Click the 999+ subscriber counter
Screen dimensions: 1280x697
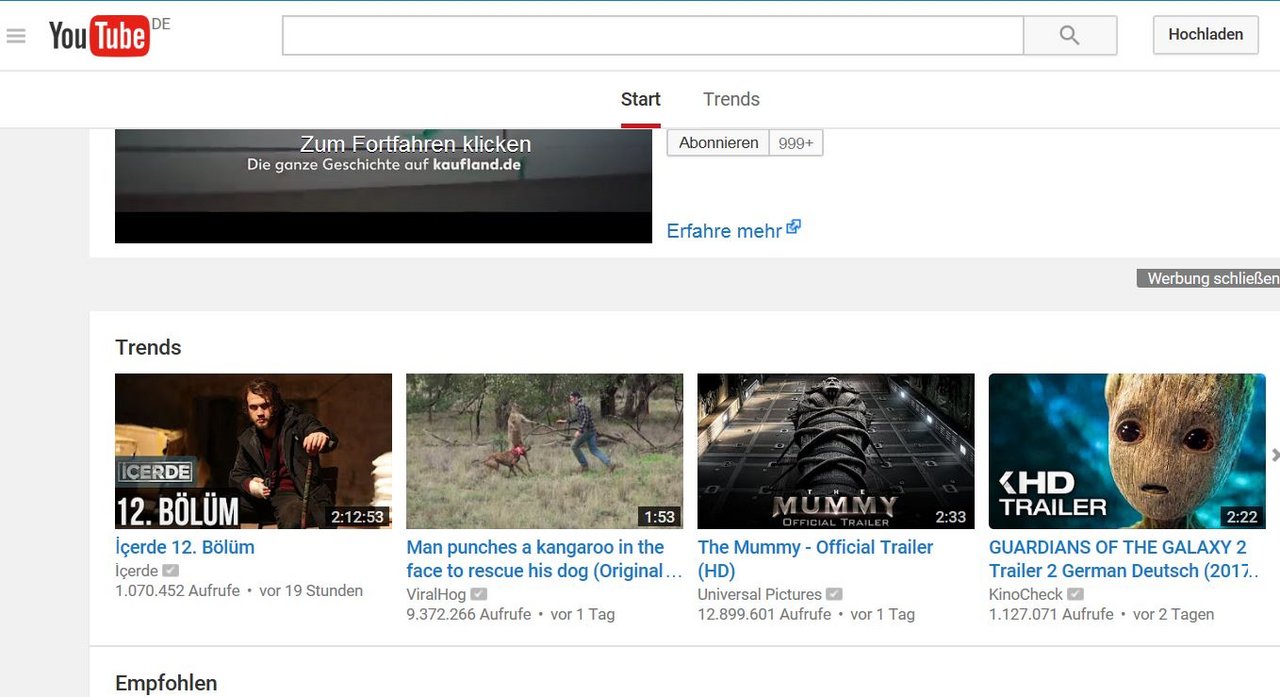(x=795, y=142)
